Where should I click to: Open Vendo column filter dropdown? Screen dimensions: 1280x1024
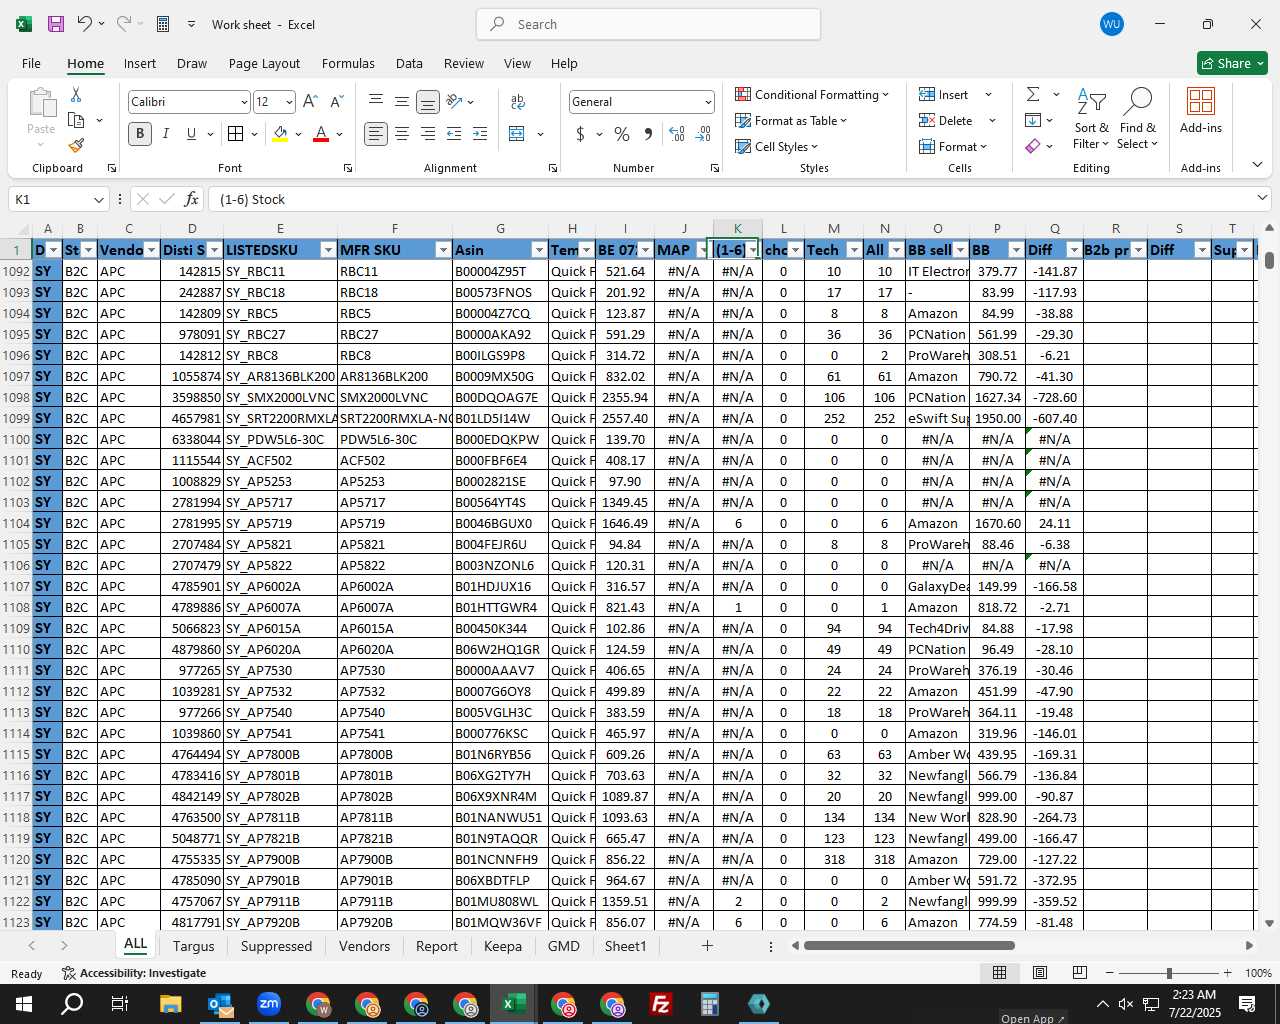(151, 250)
